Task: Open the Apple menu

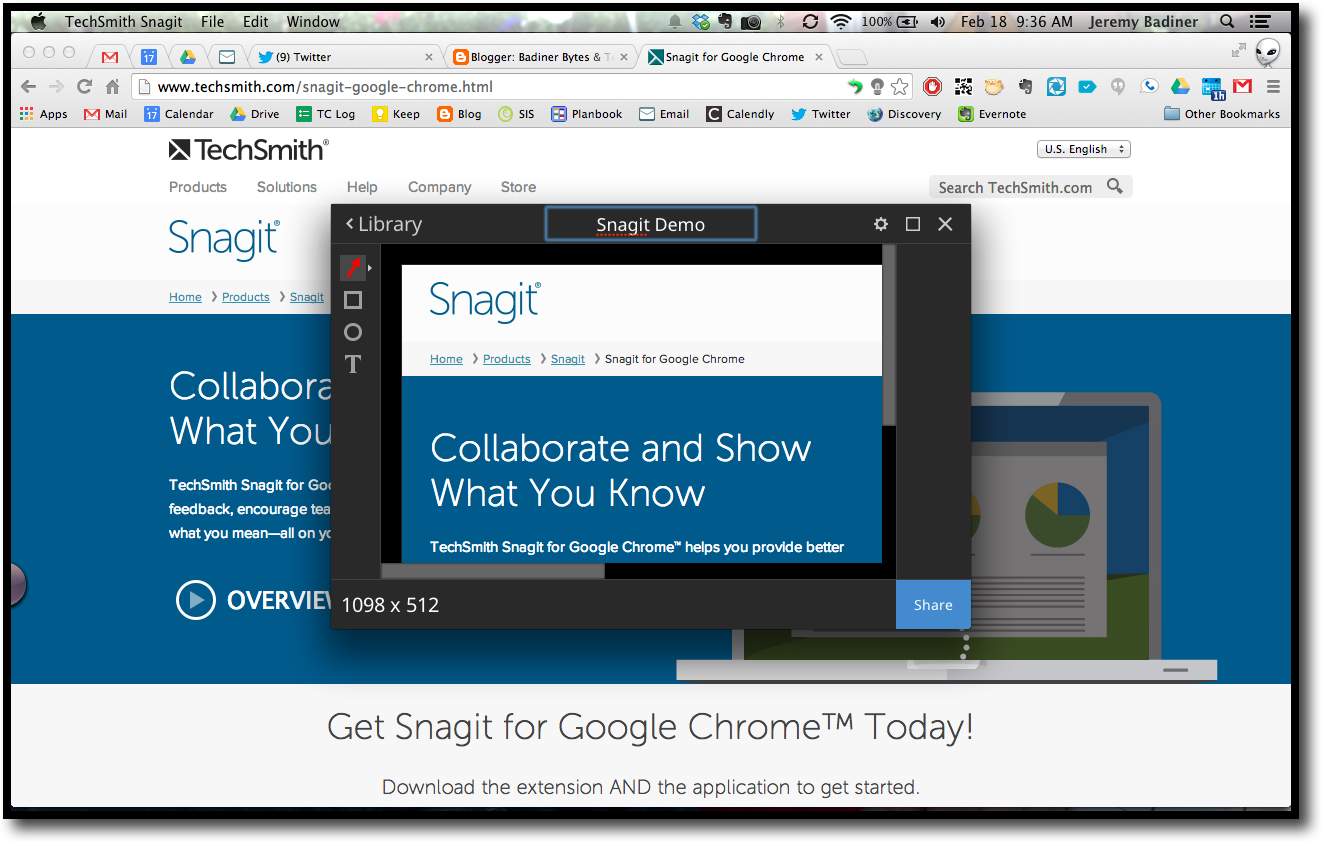Action: pos(38,21)
